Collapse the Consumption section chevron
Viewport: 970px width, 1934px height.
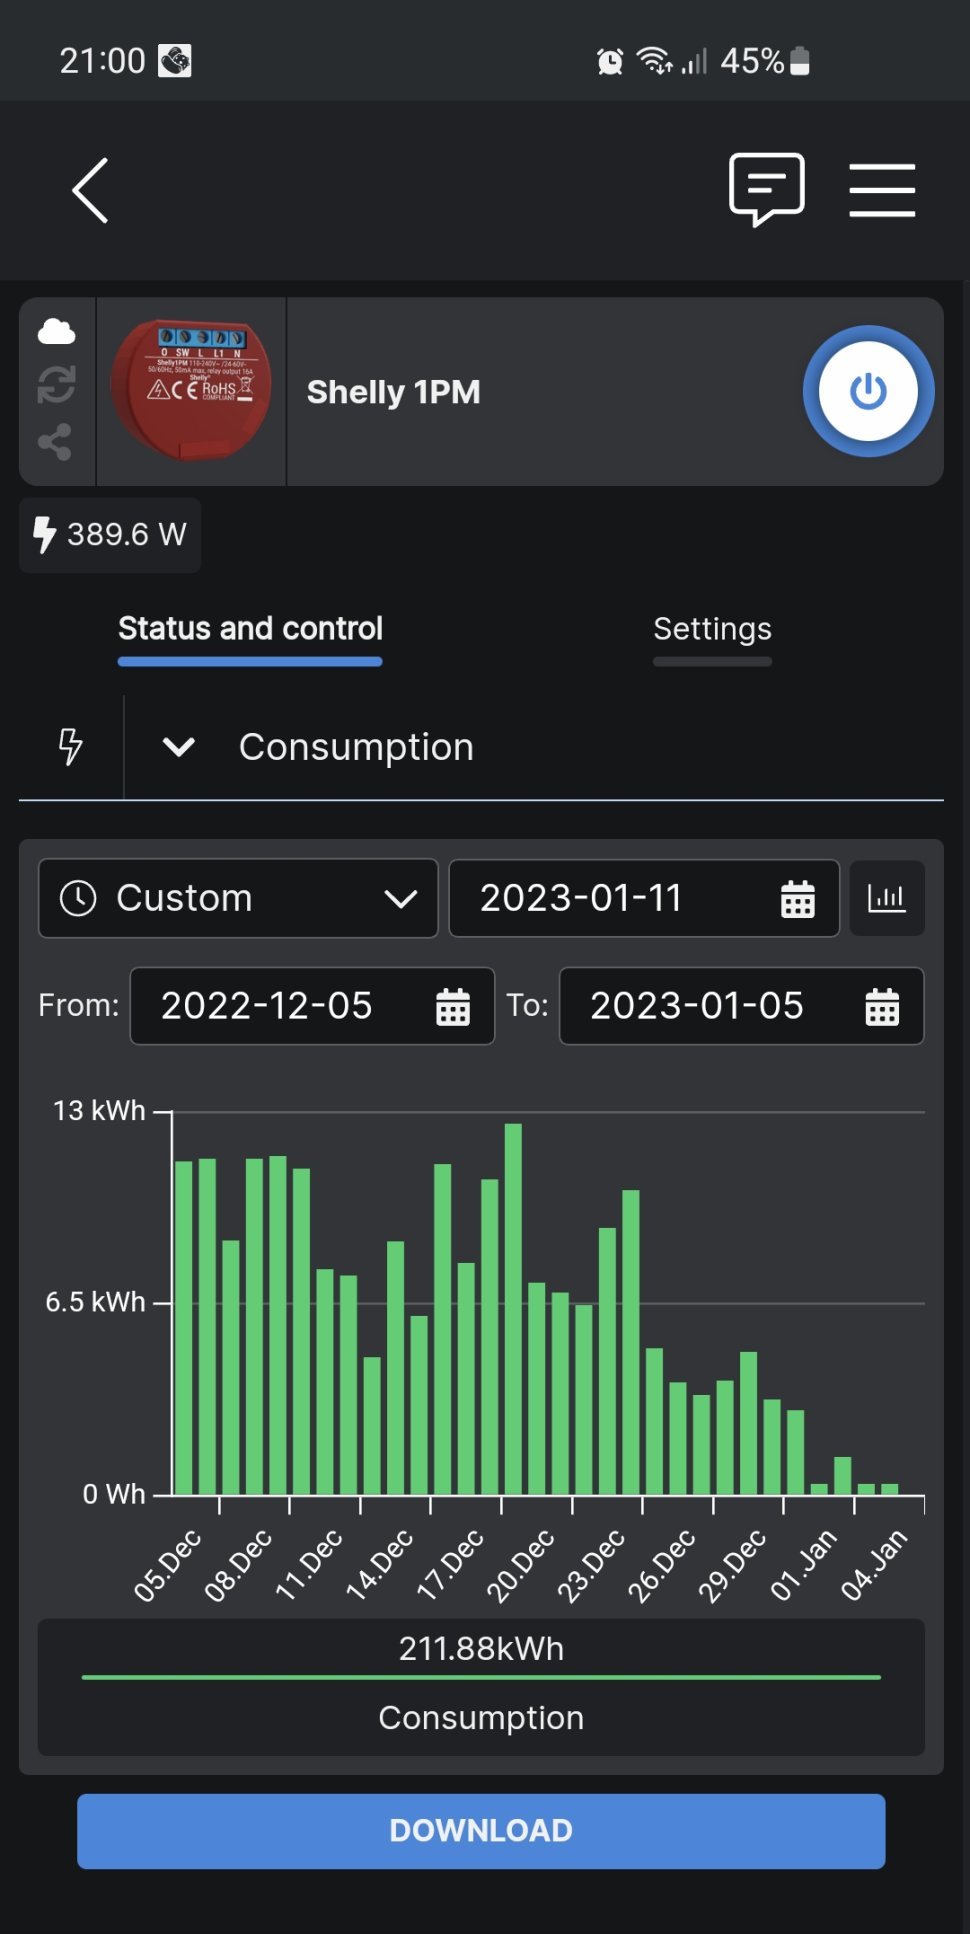(x=179, y=747)
